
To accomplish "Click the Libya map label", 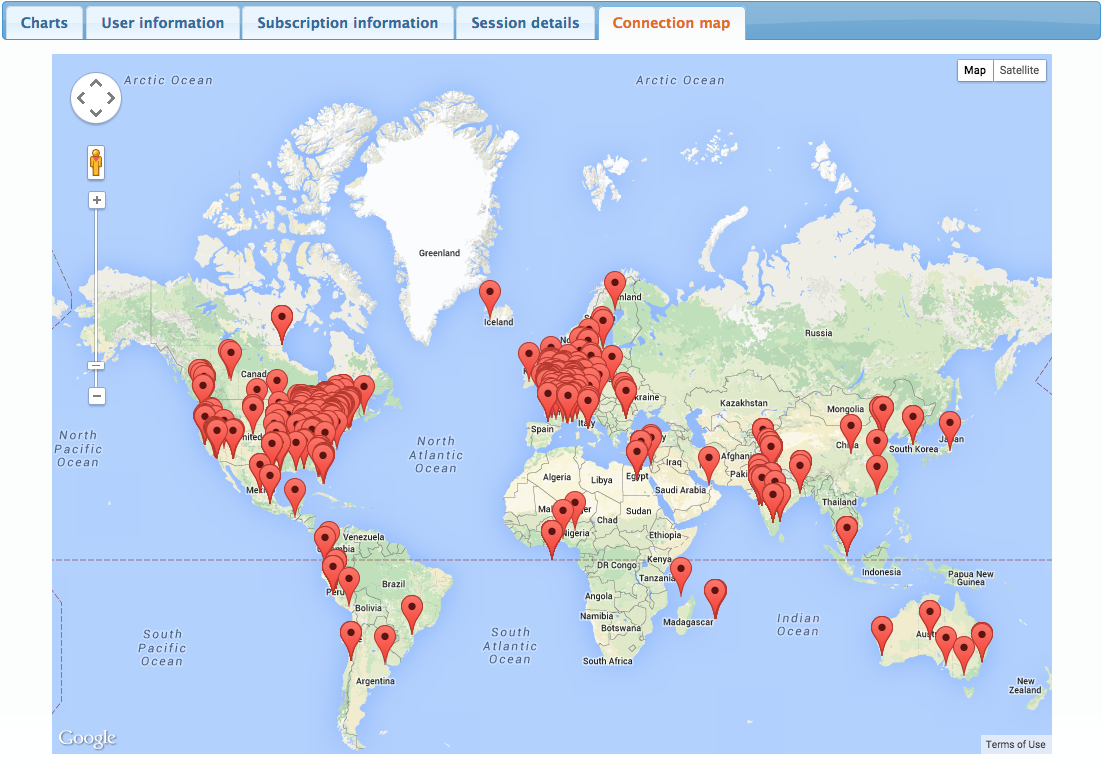I will tap(602, 480).
